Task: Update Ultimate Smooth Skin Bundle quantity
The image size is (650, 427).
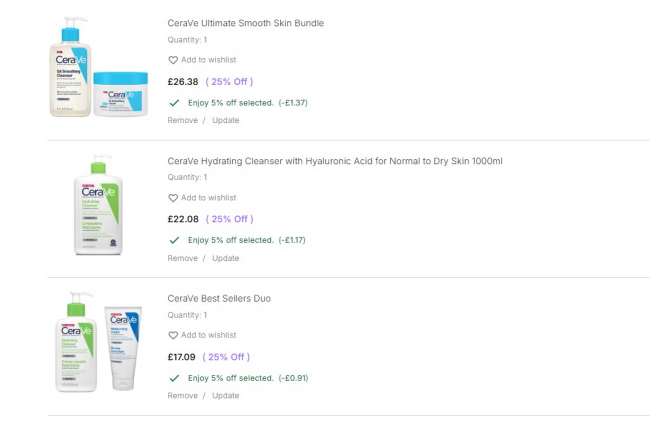Action: 225,120
